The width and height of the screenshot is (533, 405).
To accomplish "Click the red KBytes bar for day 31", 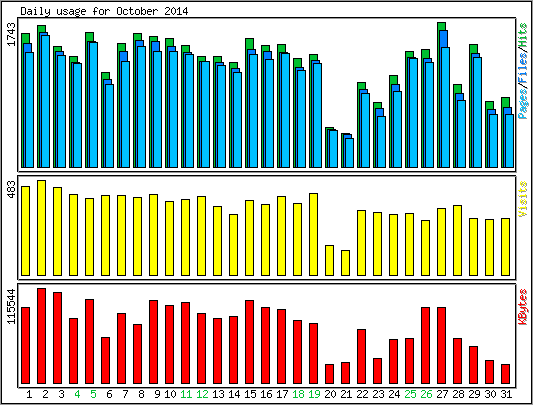I will click(505, 374).
